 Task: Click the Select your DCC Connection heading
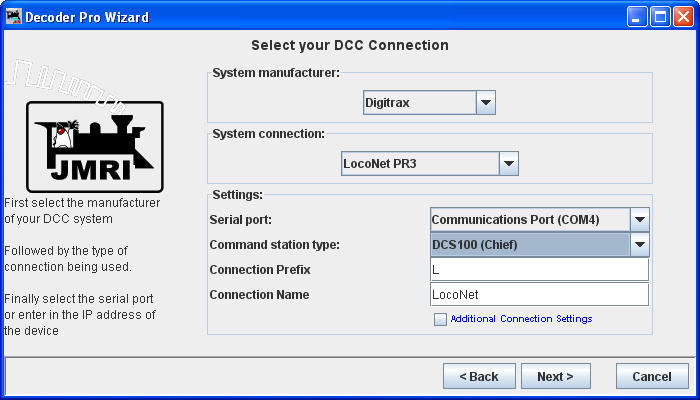click(x=349, y=45)
